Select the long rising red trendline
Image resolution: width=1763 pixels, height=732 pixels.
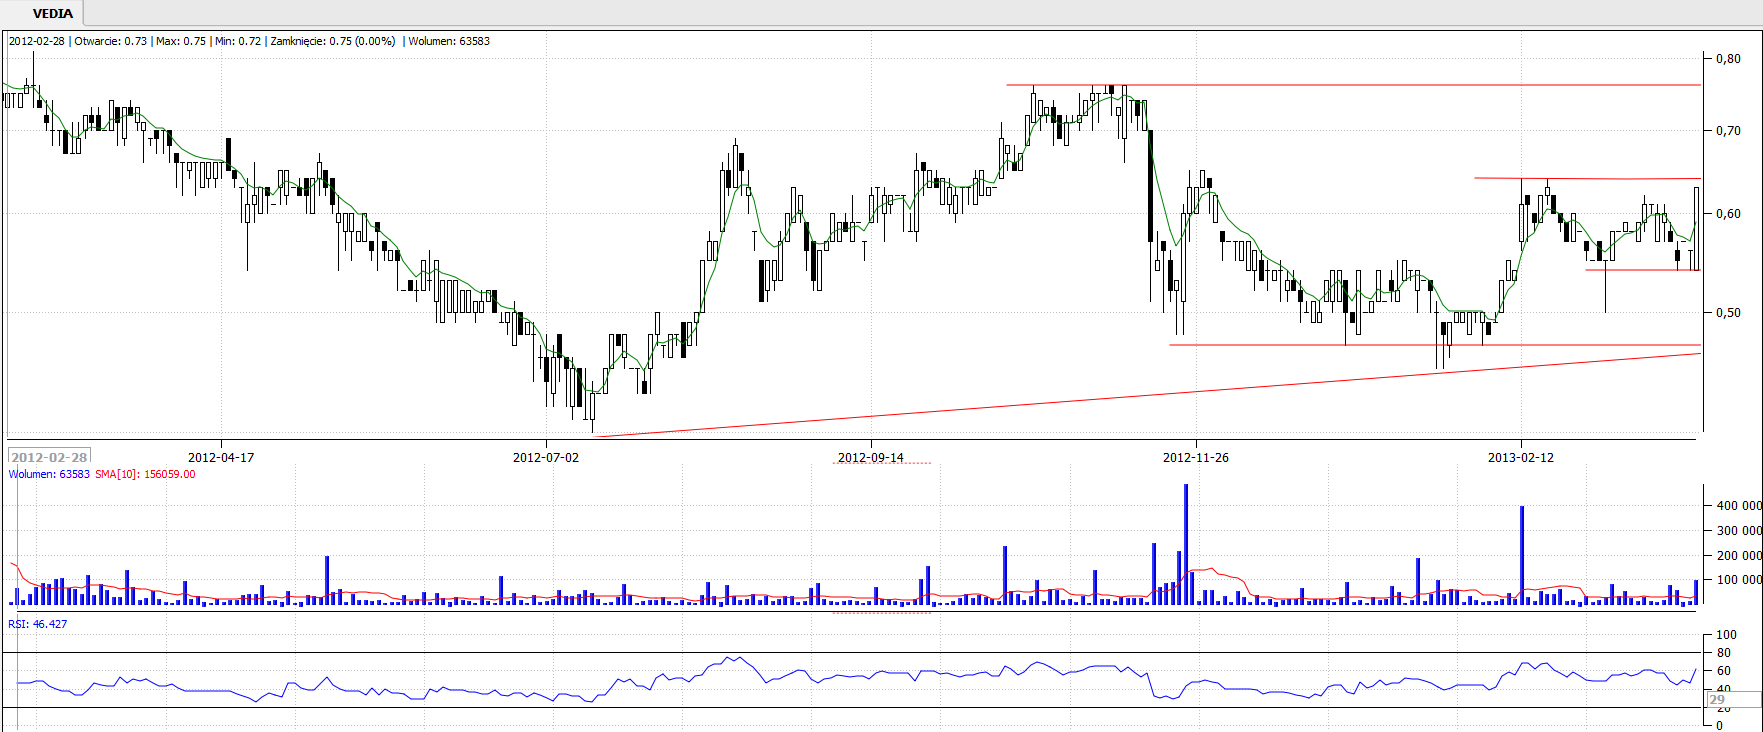(1146, 395)
